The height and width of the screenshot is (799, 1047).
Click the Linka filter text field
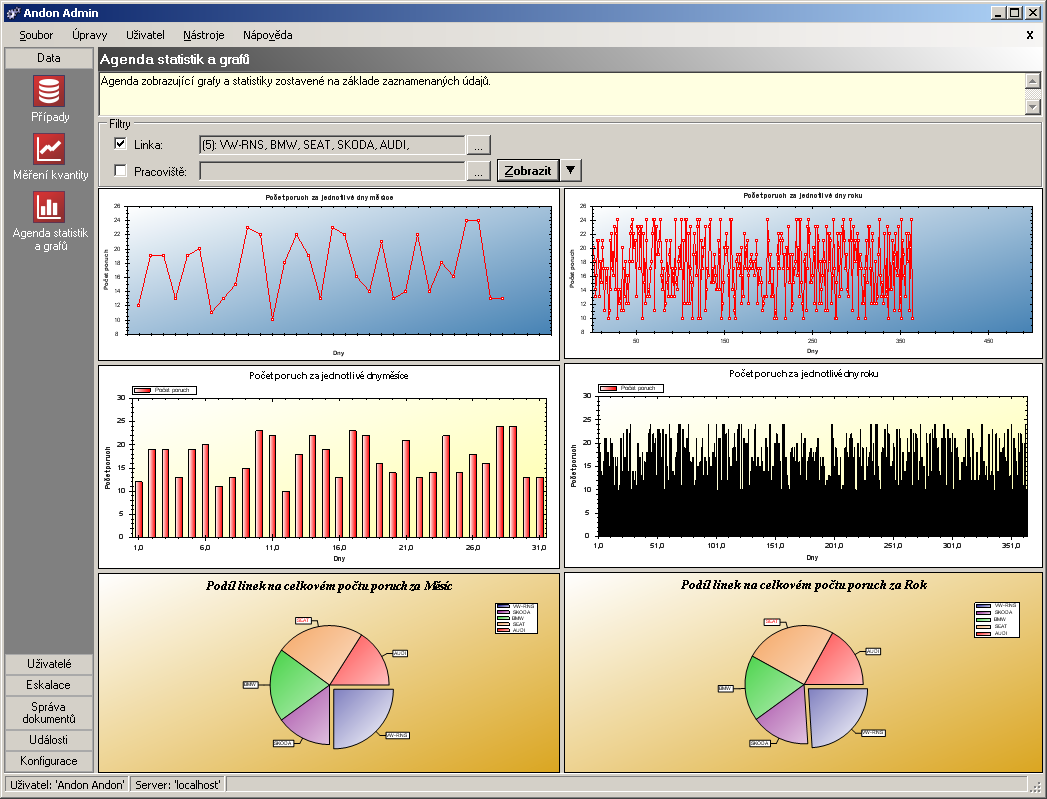[x=332, y=145]
